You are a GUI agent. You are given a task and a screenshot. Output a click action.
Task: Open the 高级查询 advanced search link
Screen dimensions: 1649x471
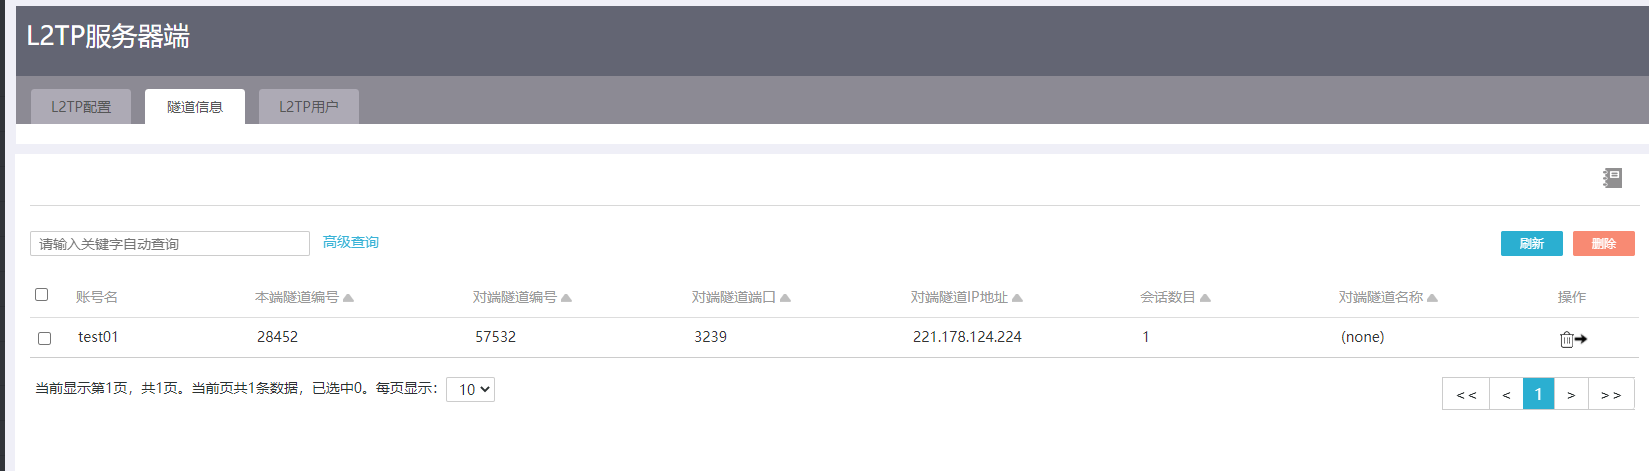tap(350, 242)
